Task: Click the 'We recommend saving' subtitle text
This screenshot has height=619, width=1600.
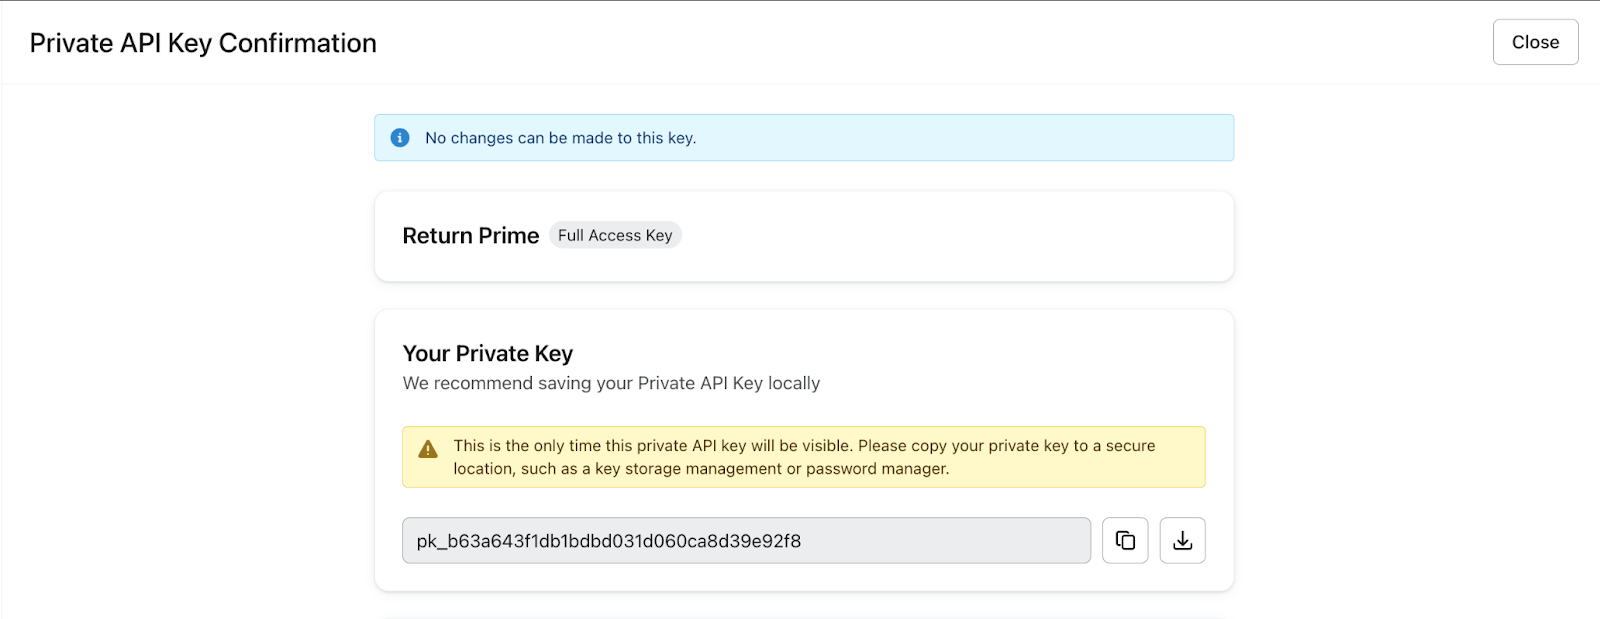Action: pyautogui.click(x=611, y=383)
